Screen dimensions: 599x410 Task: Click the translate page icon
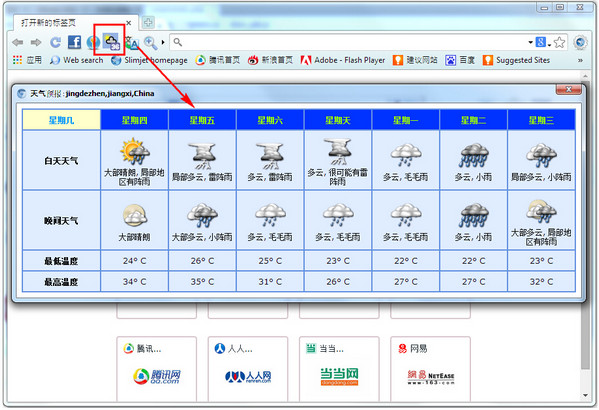pyautogui.click(x=132, y=43)
